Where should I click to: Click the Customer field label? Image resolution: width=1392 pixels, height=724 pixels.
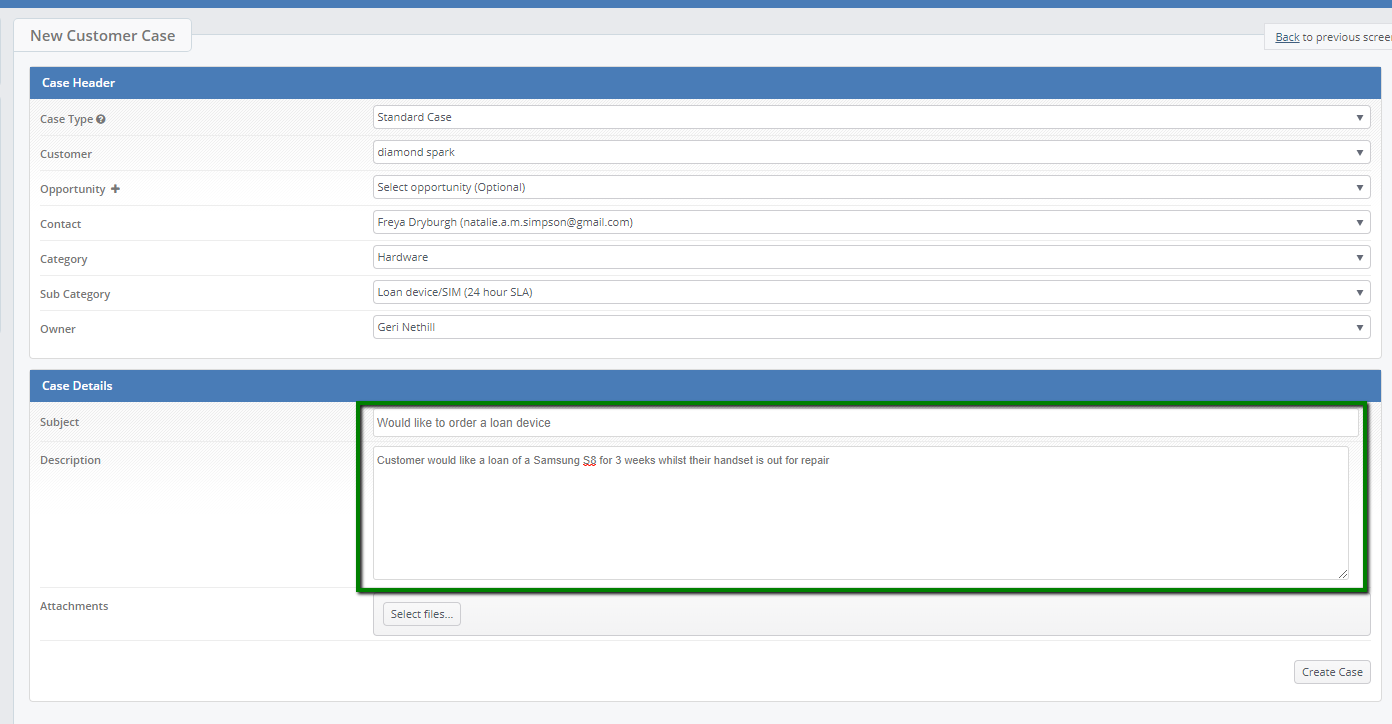[x=66, y=154]
